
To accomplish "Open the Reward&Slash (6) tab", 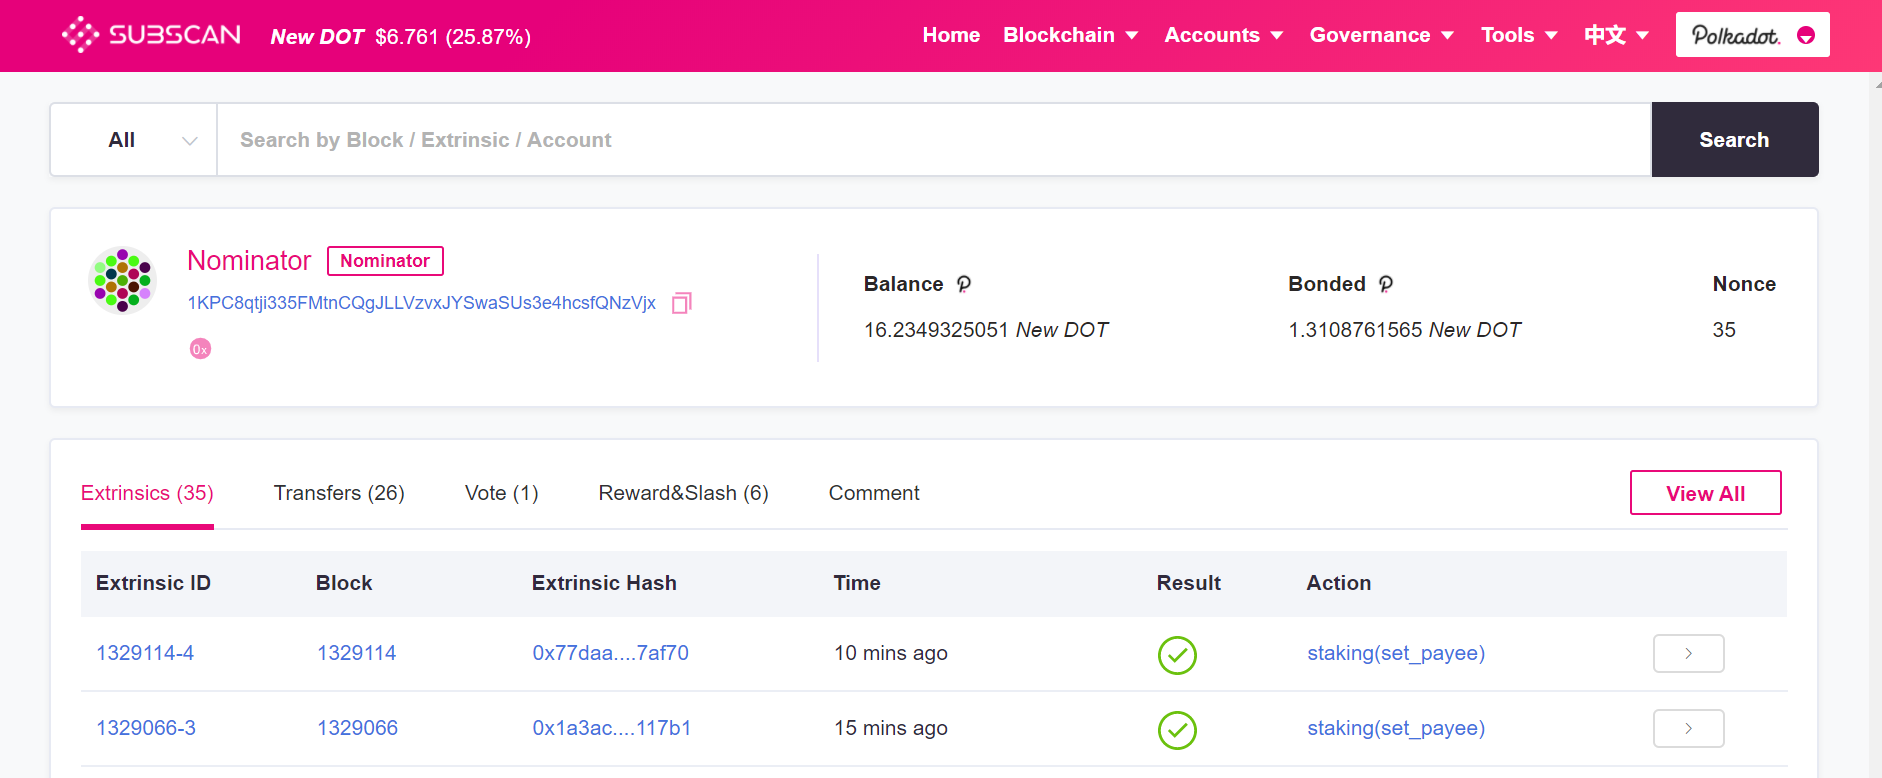I will pos(683,493).
